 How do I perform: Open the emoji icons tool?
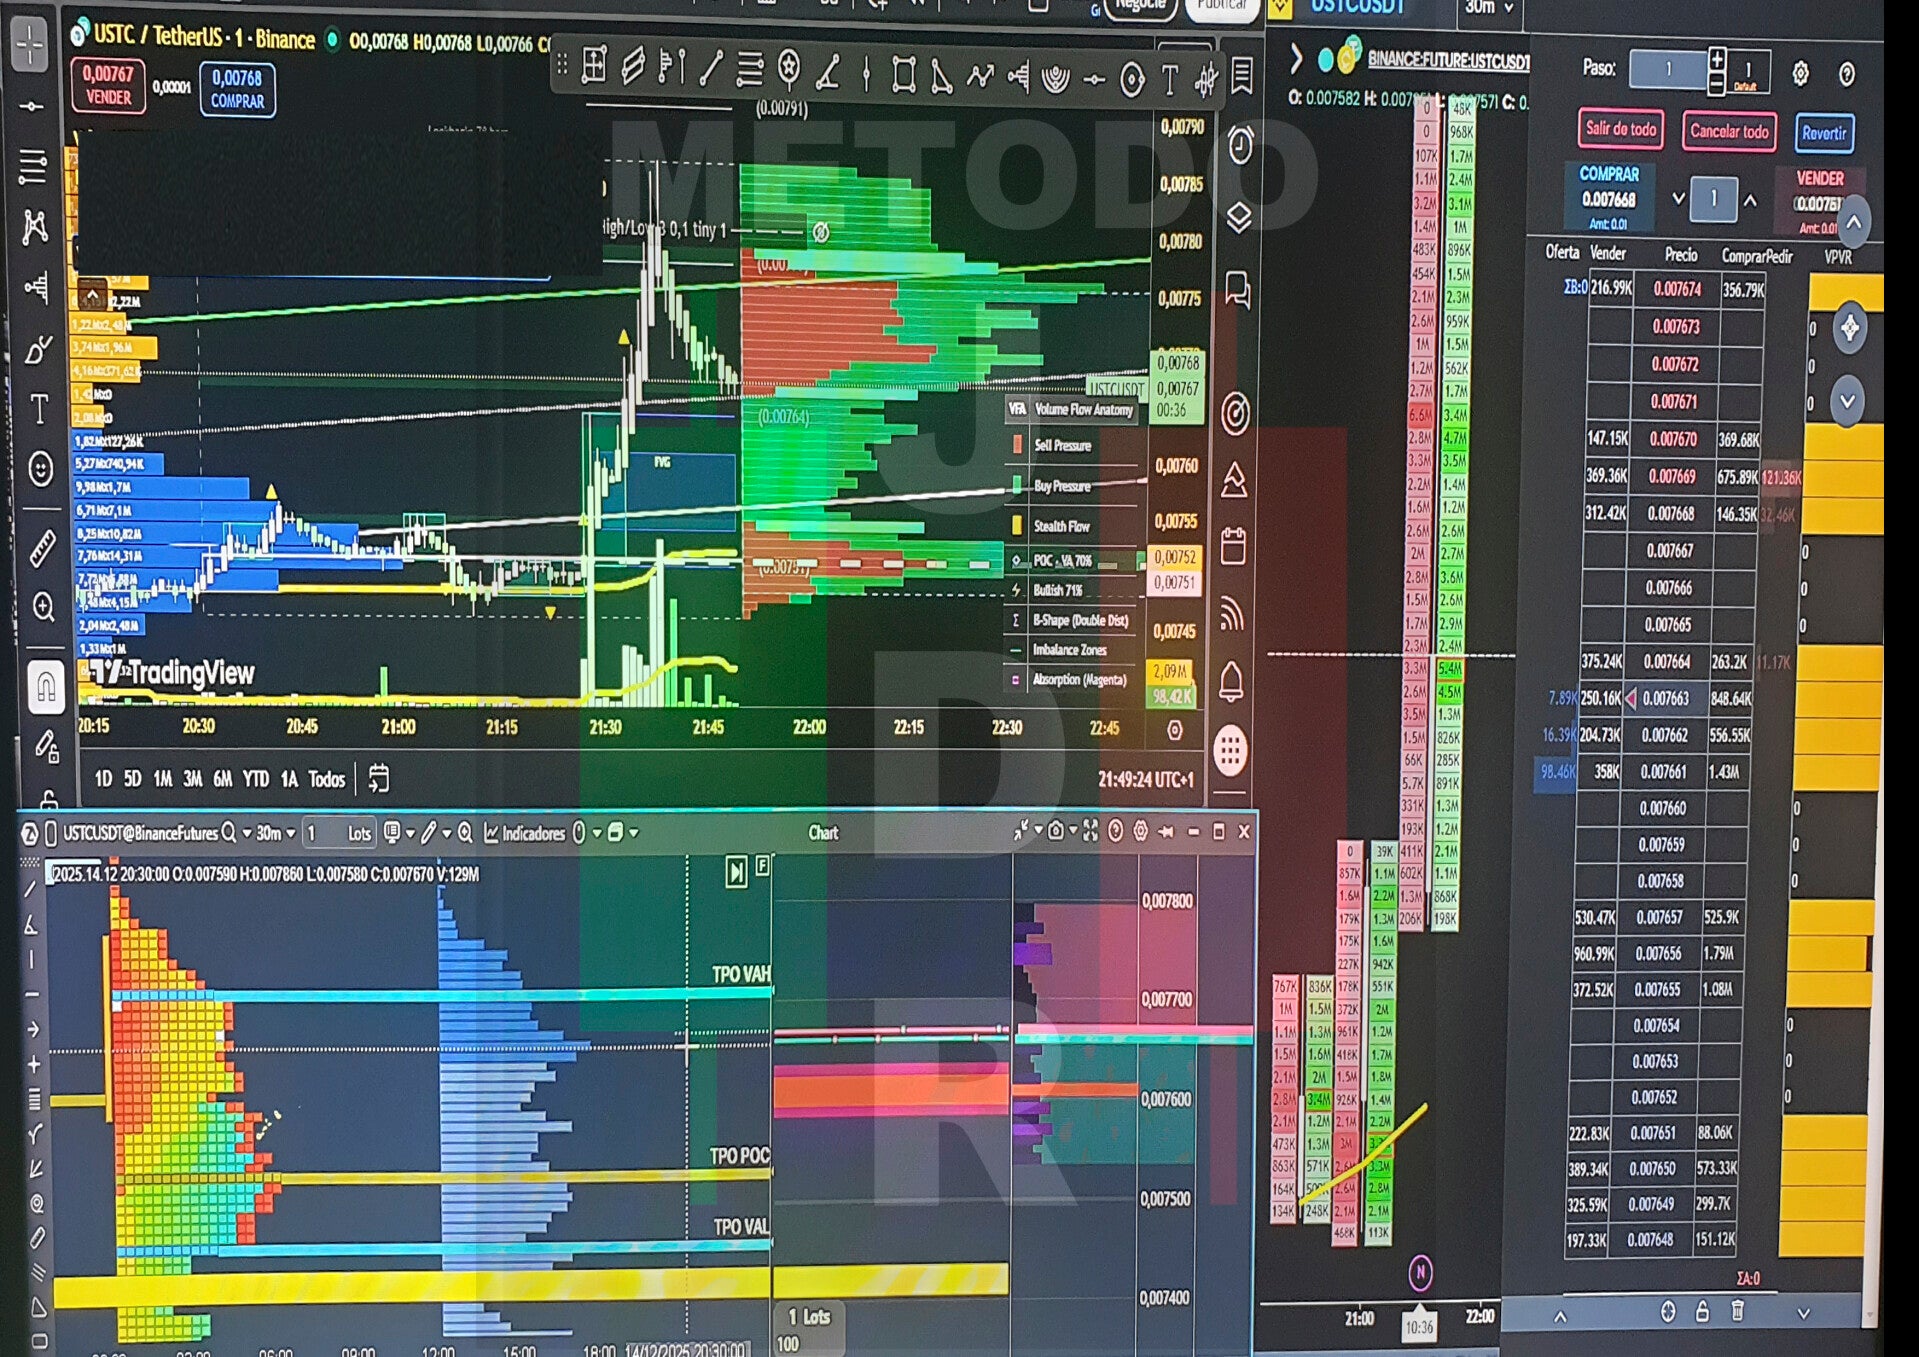tap(41, 468)
